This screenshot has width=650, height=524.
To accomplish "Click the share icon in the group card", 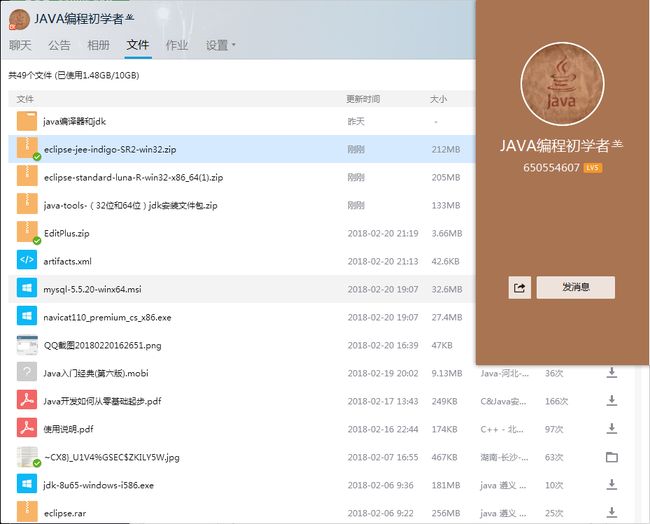I will point(519,287).
